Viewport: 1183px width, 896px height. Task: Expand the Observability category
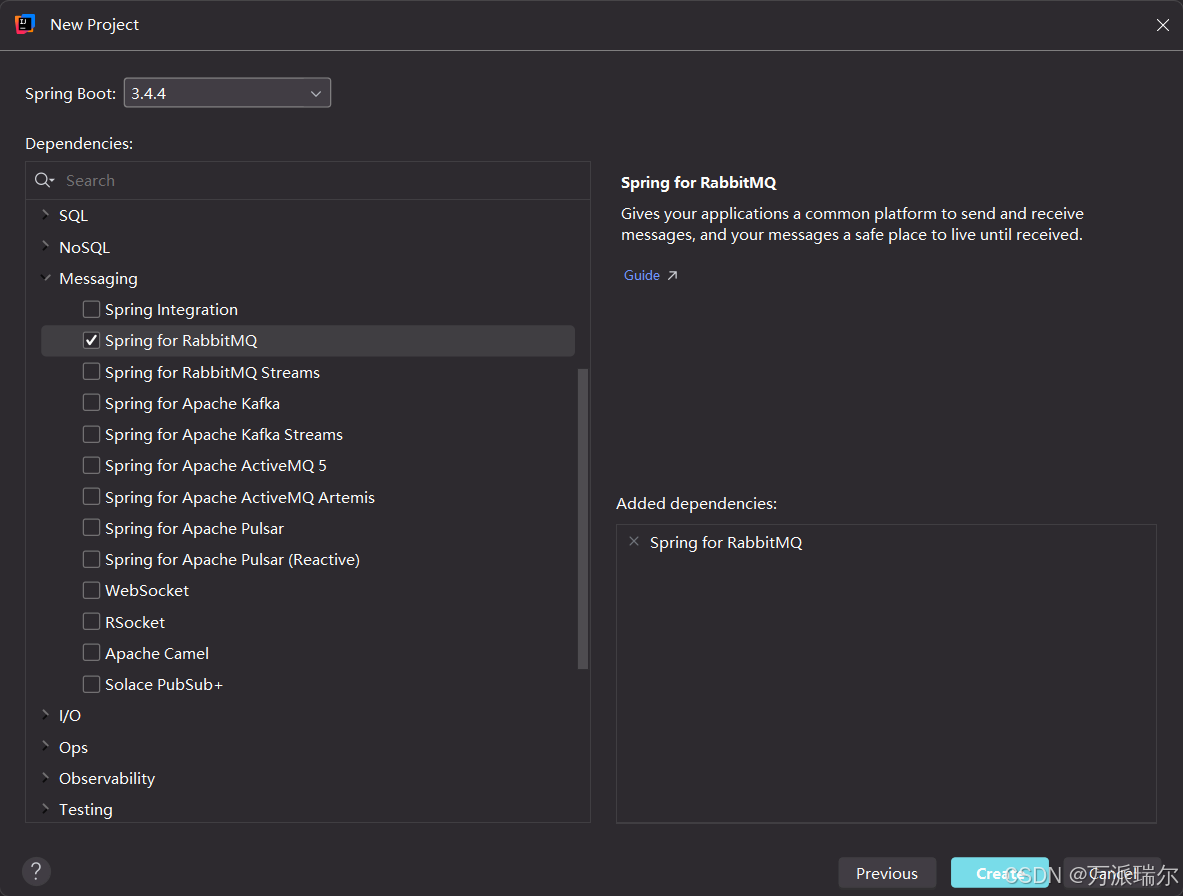(45, 778)
